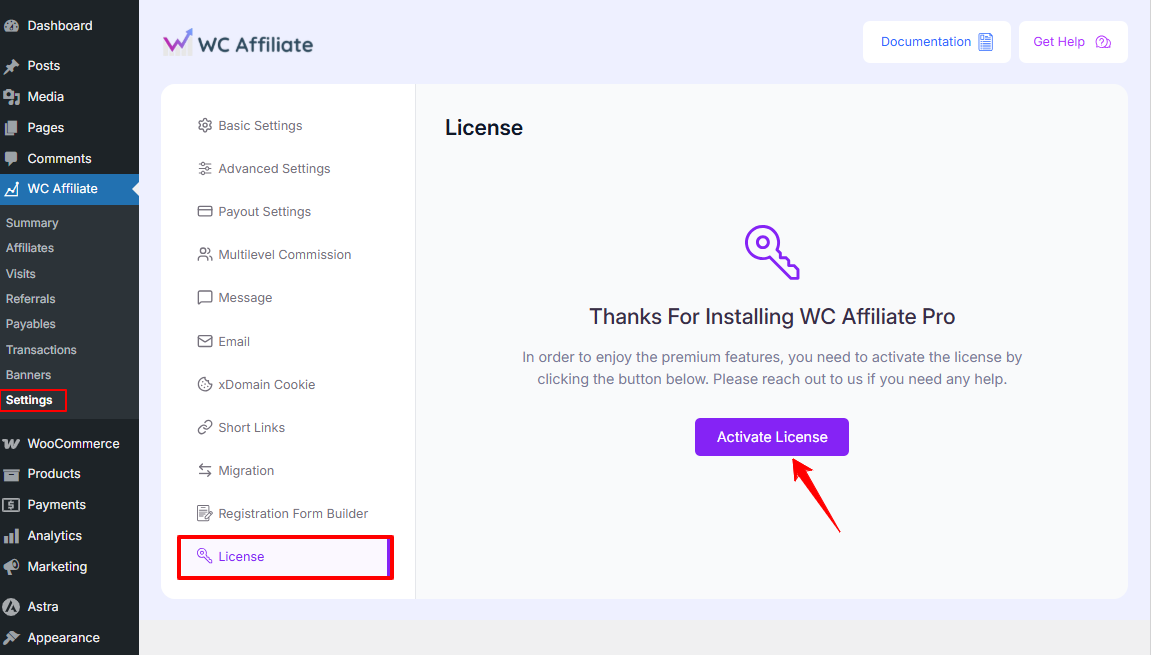Click the Basic Settings gear icon

click(x=205, y=126)
